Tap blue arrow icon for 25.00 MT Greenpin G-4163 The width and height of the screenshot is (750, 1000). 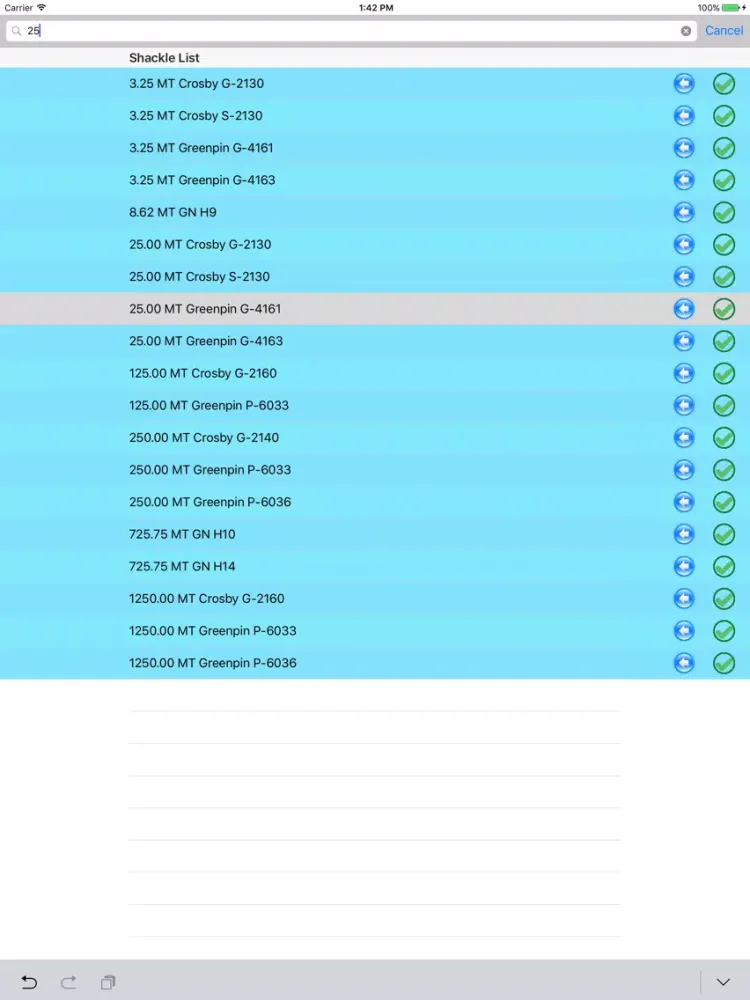tap(684, 341)
